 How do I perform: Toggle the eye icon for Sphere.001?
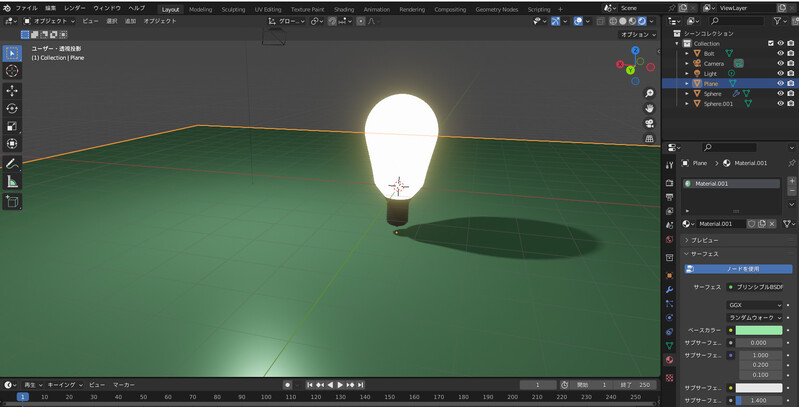tap(780, 103)
